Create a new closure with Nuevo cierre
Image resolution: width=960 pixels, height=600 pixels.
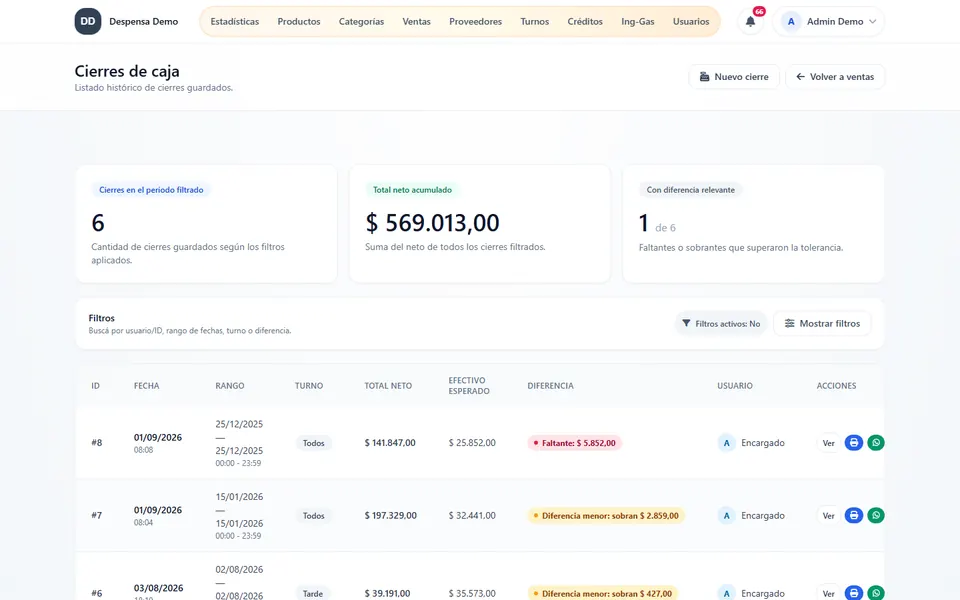[734, 77]
